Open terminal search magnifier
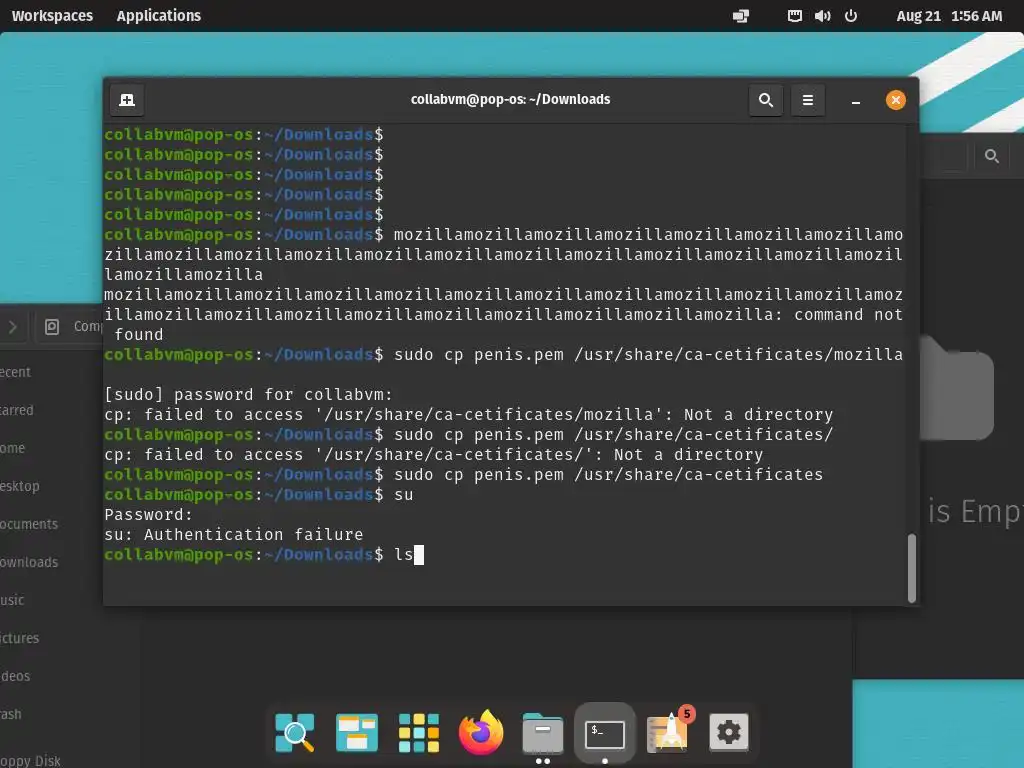The width and height of the screenshot is (1024, 768). [x=766, y=100]
